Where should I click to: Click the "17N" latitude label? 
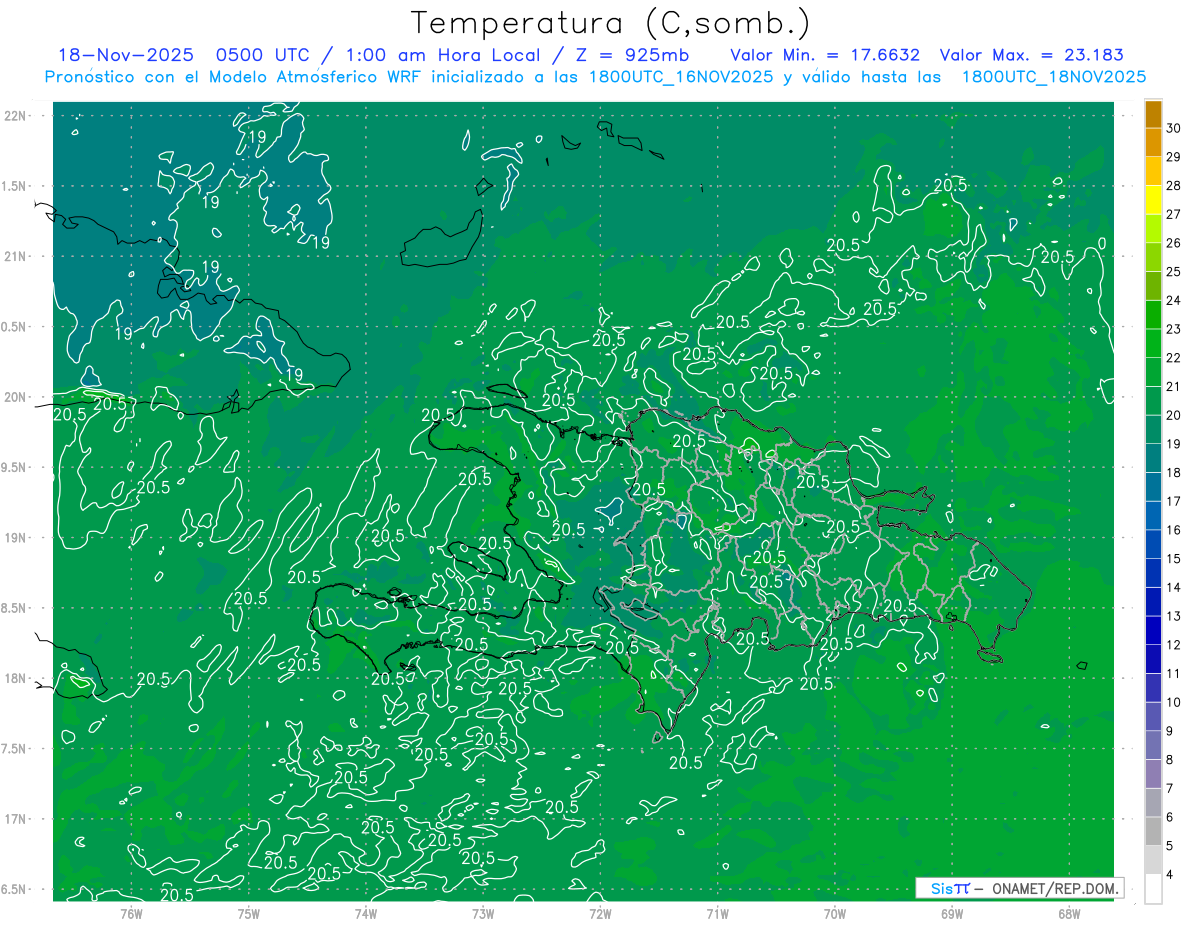(x=15, y=819)
